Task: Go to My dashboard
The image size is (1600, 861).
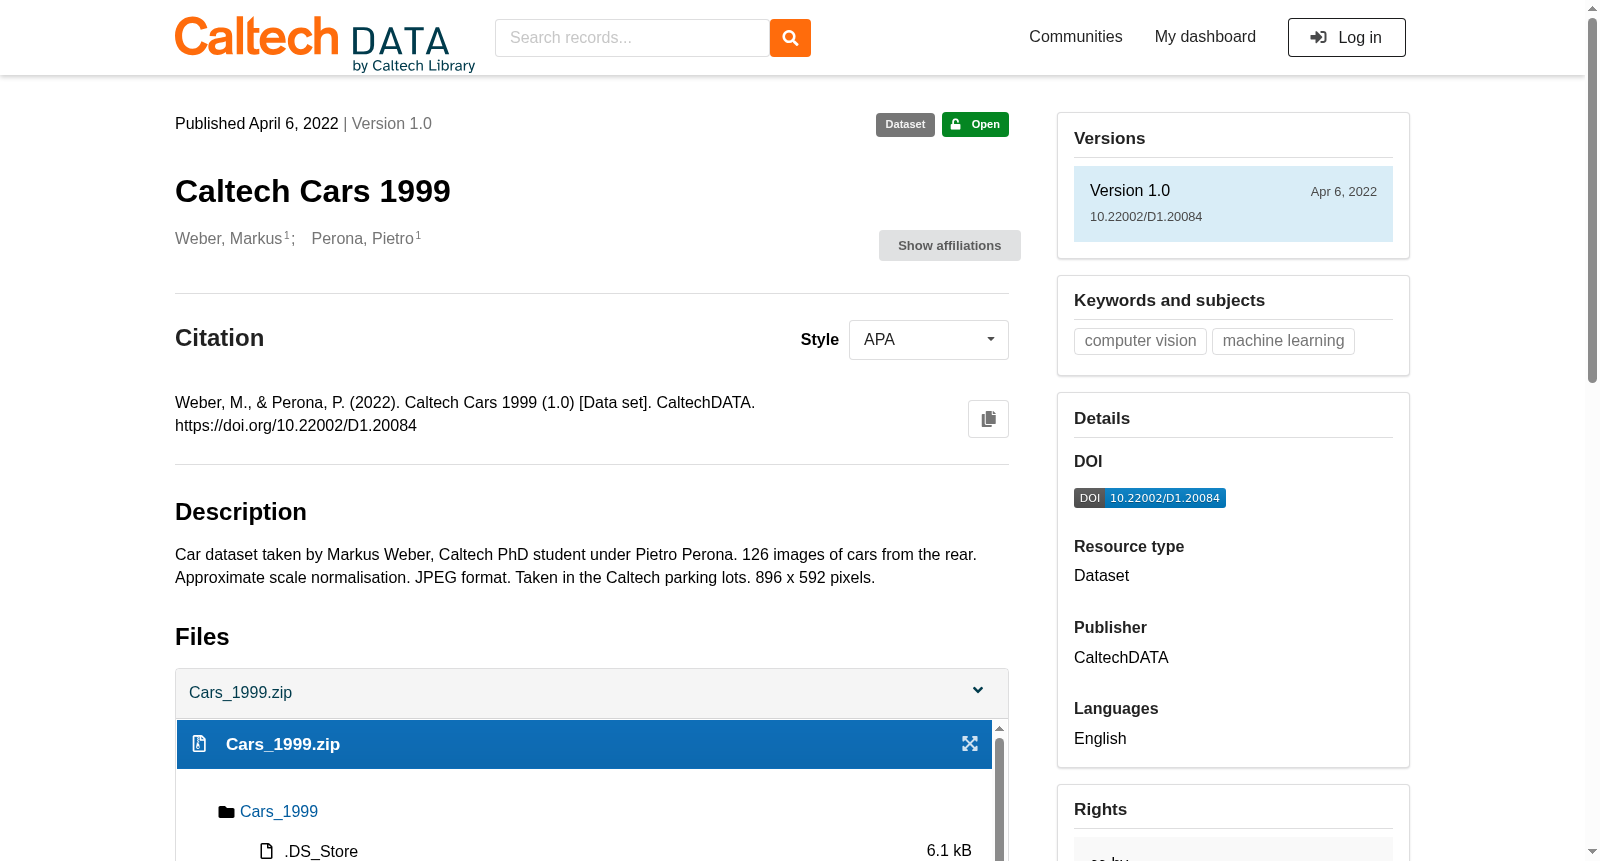Action: coord(1205,37)
